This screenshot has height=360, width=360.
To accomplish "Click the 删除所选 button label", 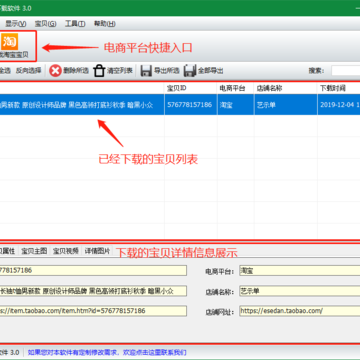I will click(76, 71).
